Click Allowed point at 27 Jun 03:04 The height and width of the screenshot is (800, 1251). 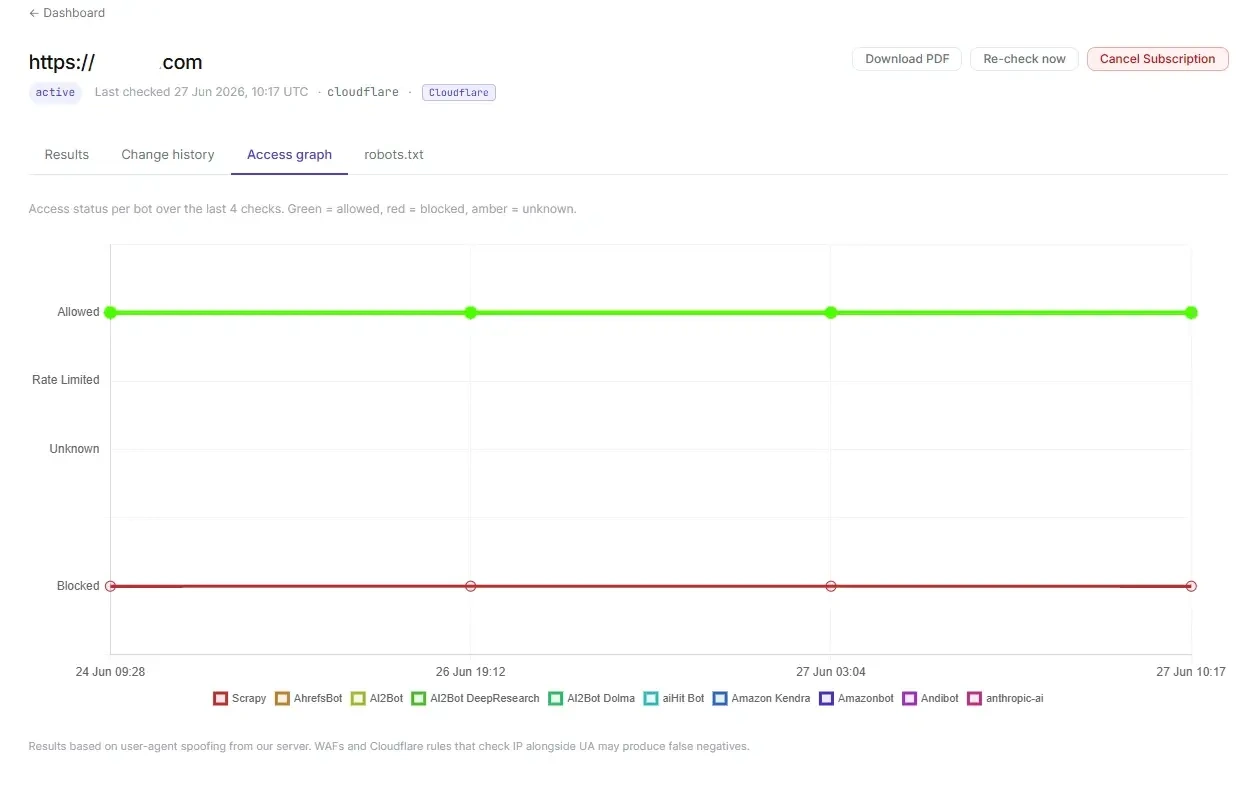click(830, 312)
